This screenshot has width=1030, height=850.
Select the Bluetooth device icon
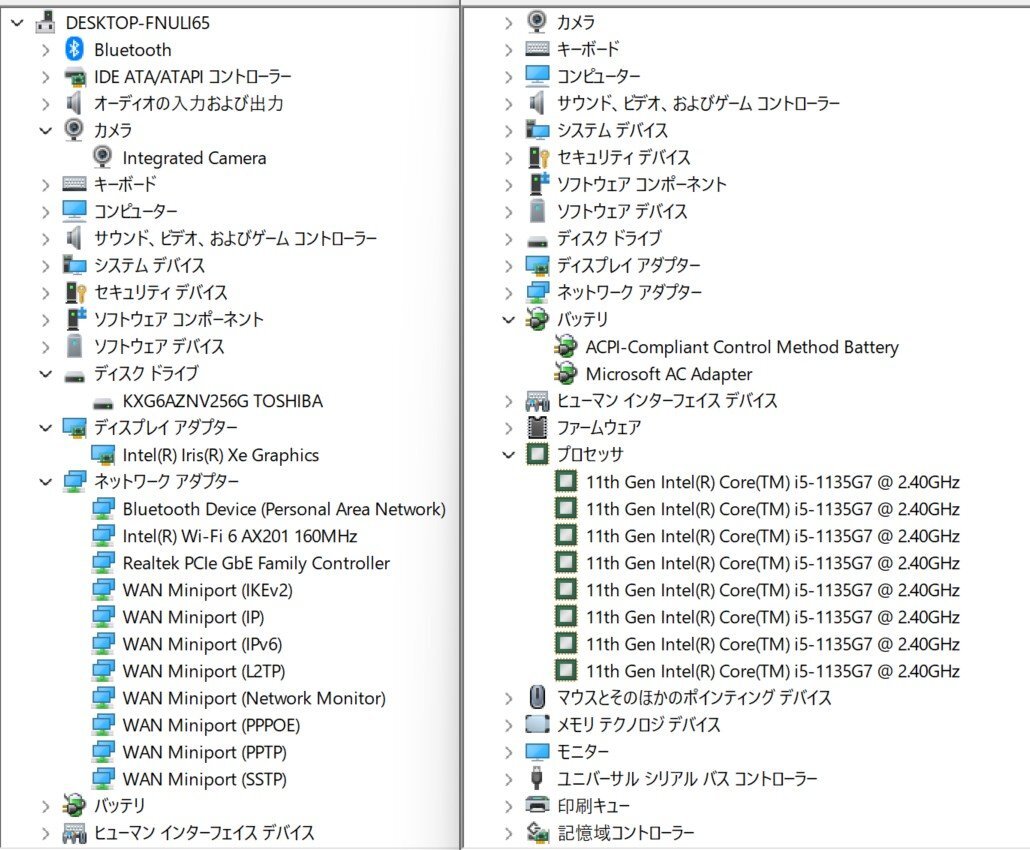coord(72,49)
